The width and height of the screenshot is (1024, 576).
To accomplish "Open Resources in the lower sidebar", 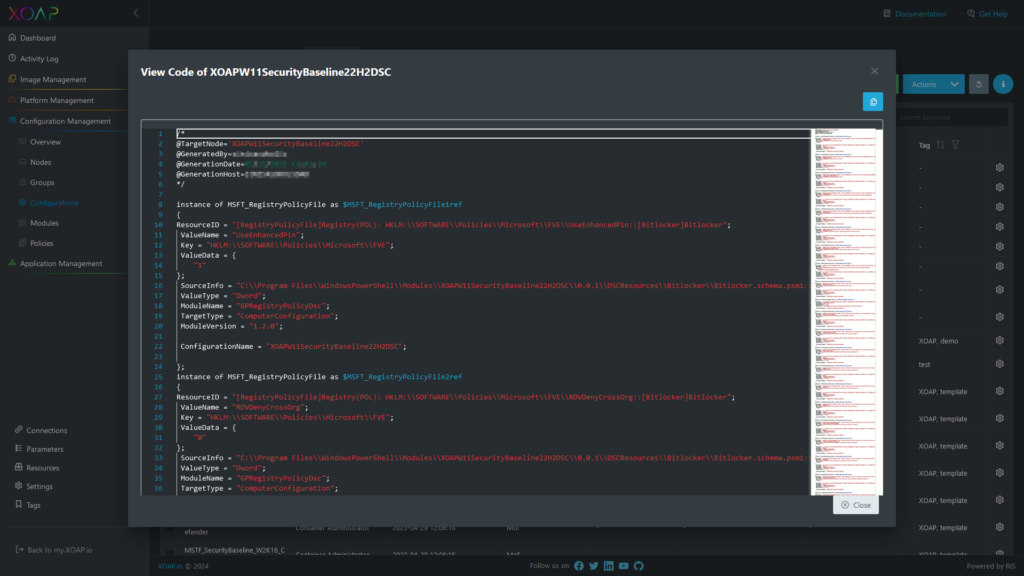I will 42,468.
